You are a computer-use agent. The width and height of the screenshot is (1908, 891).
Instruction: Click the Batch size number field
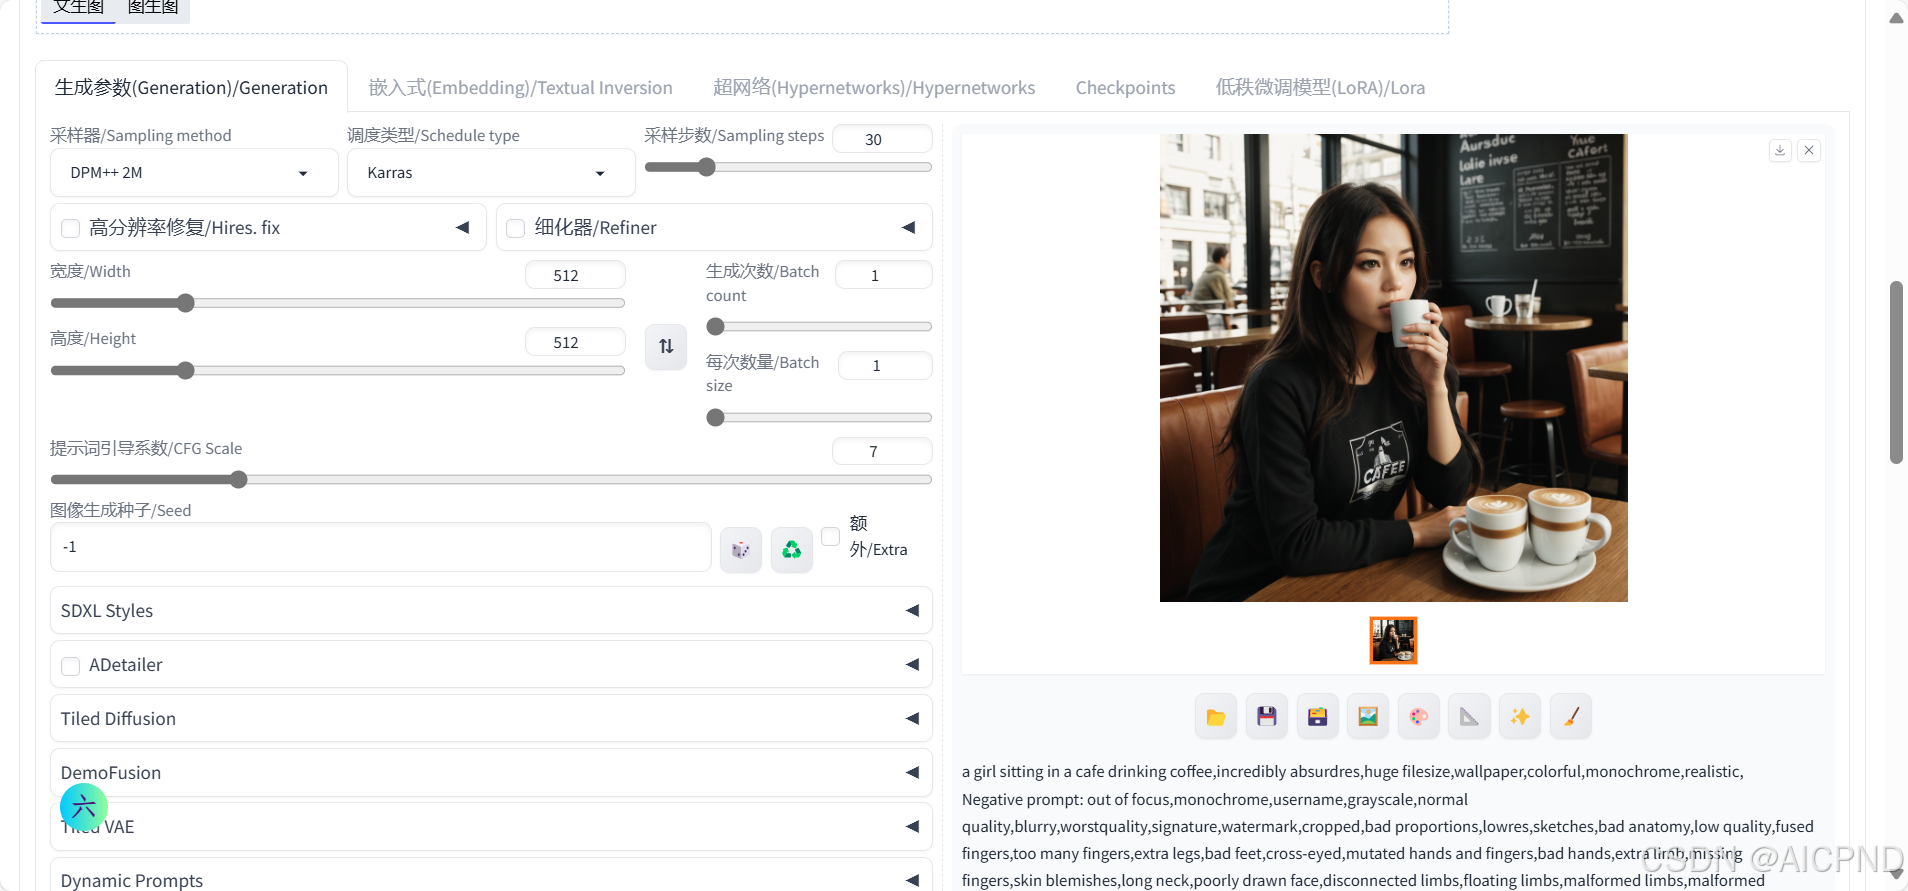click(x=885, y=365)
